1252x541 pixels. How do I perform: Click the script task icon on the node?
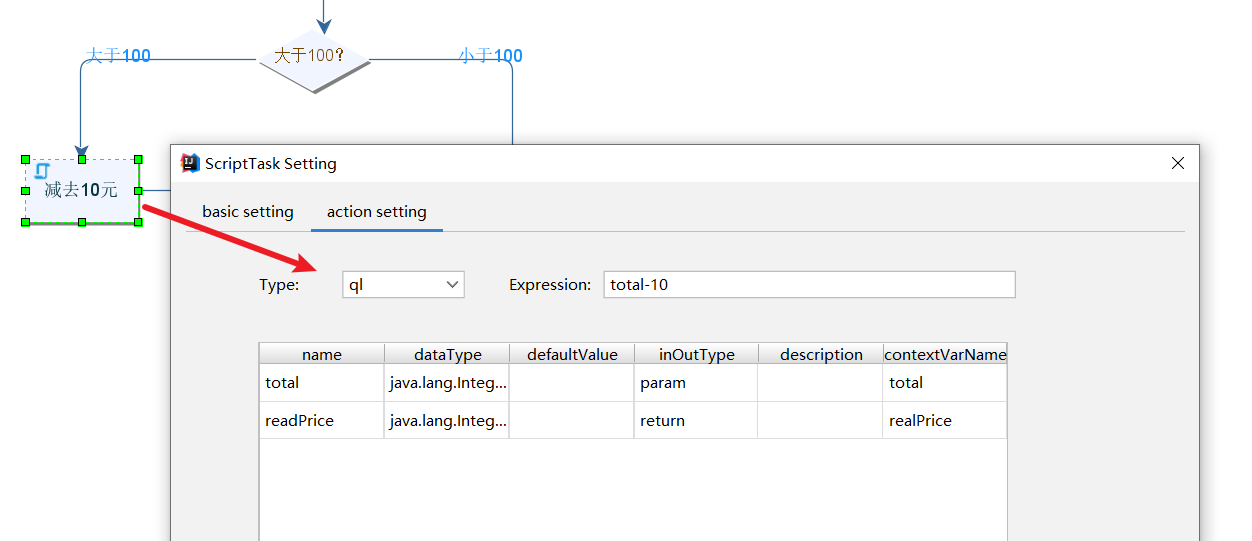click(42, 171)
